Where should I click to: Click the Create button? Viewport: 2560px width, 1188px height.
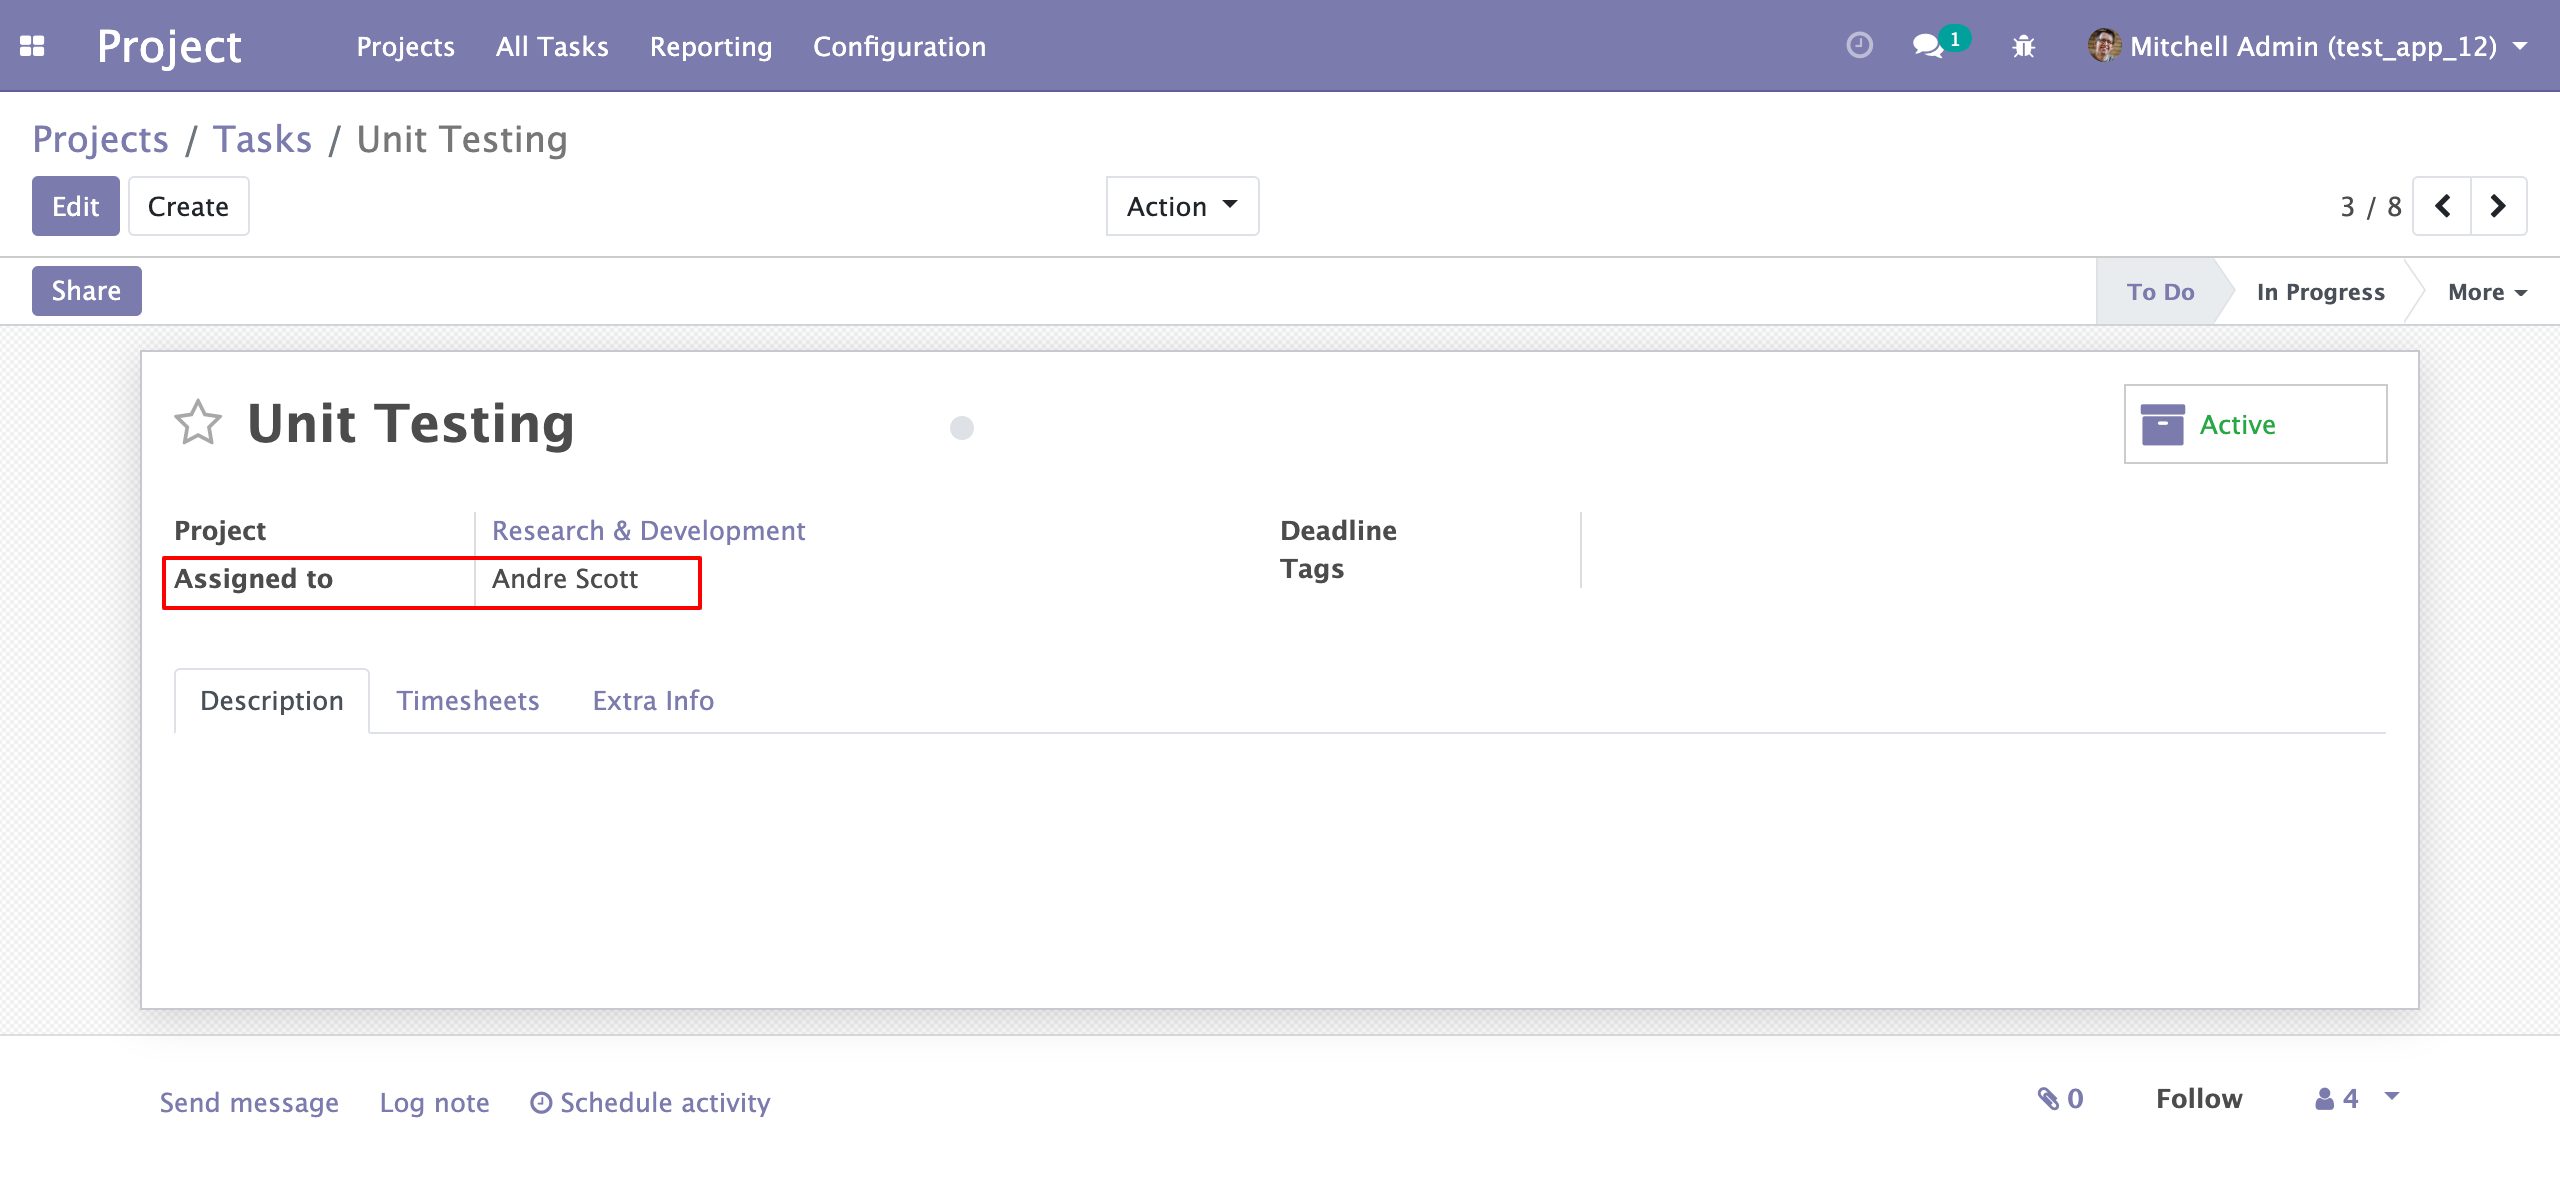coord(188,206)
